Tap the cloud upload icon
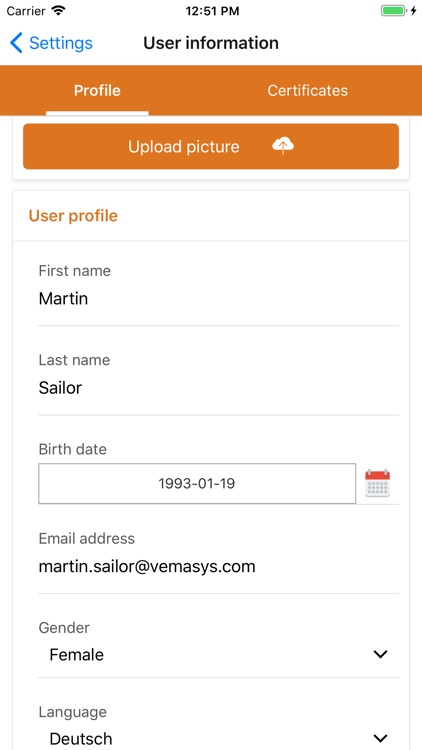This screenshot has height=750, width=422. [x=283, y=145]
